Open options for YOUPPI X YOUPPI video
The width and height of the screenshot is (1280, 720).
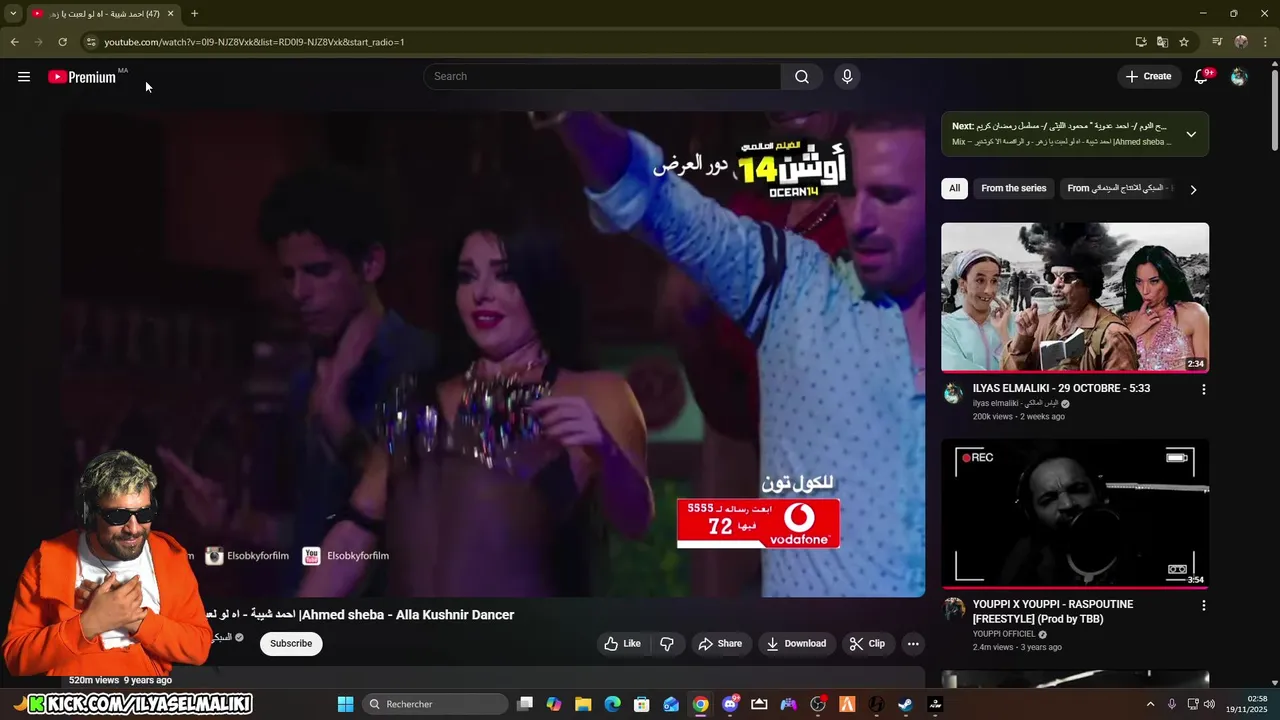tap(1203, 605)
